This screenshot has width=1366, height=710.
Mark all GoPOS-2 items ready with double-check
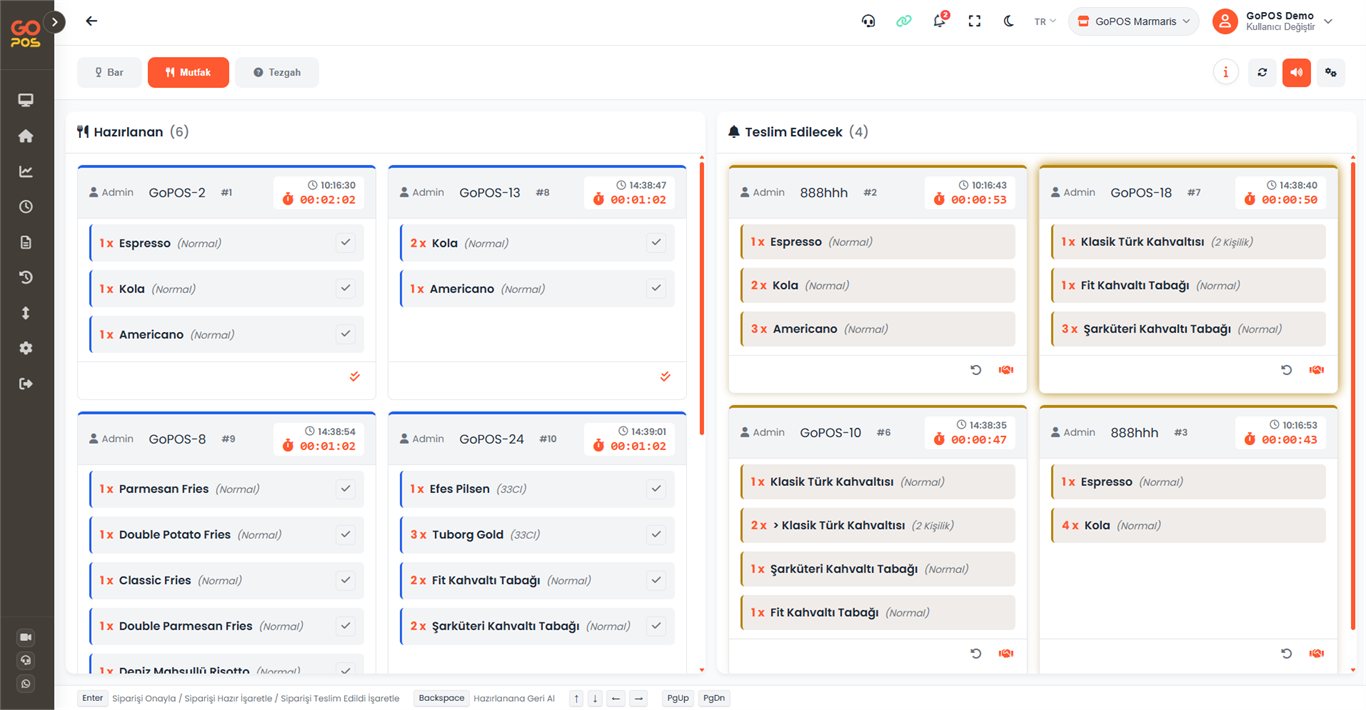pos(355,377)
